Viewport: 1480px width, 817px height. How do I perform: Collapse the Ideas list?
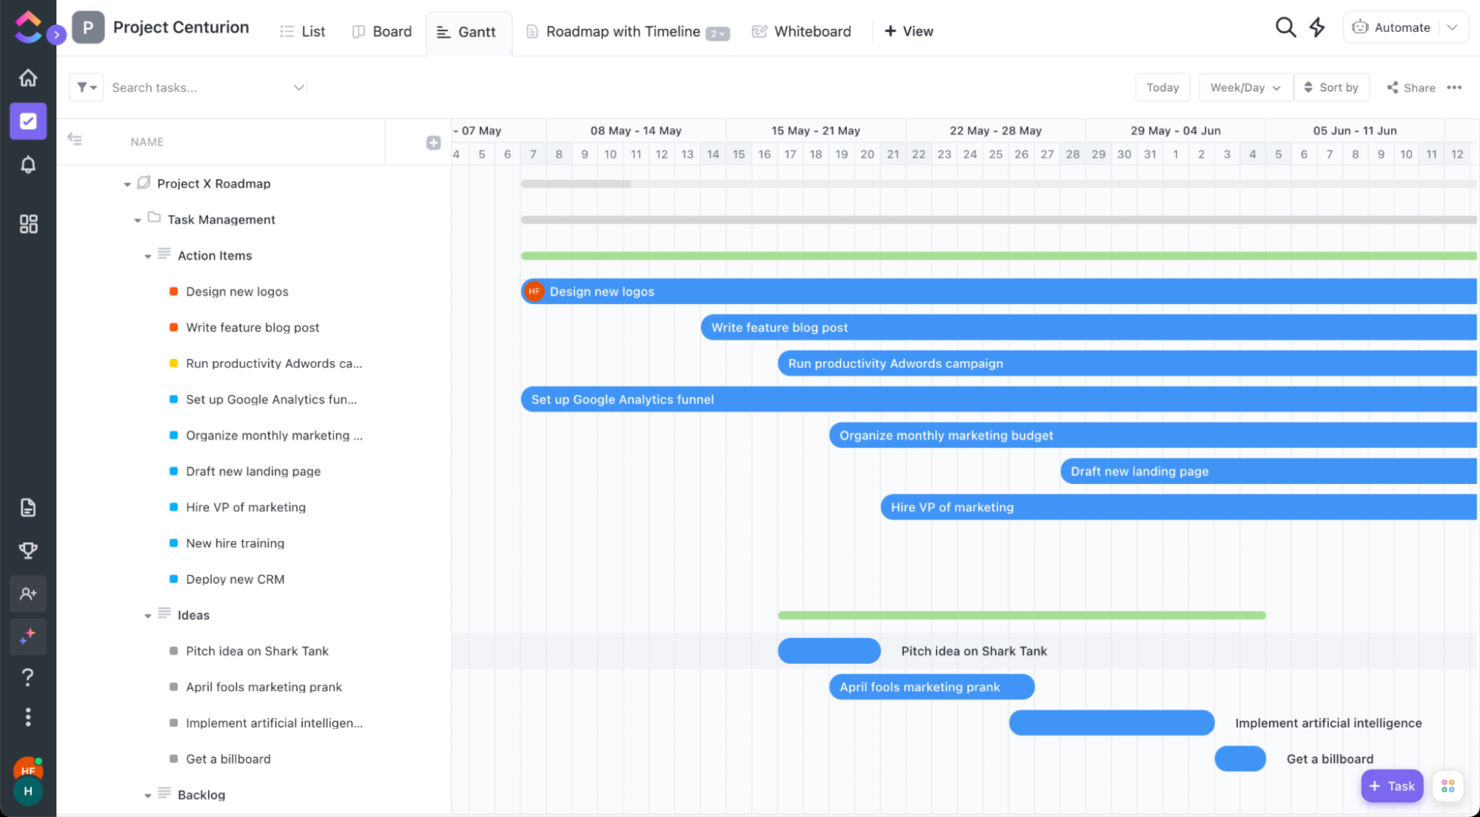point(148,616)
